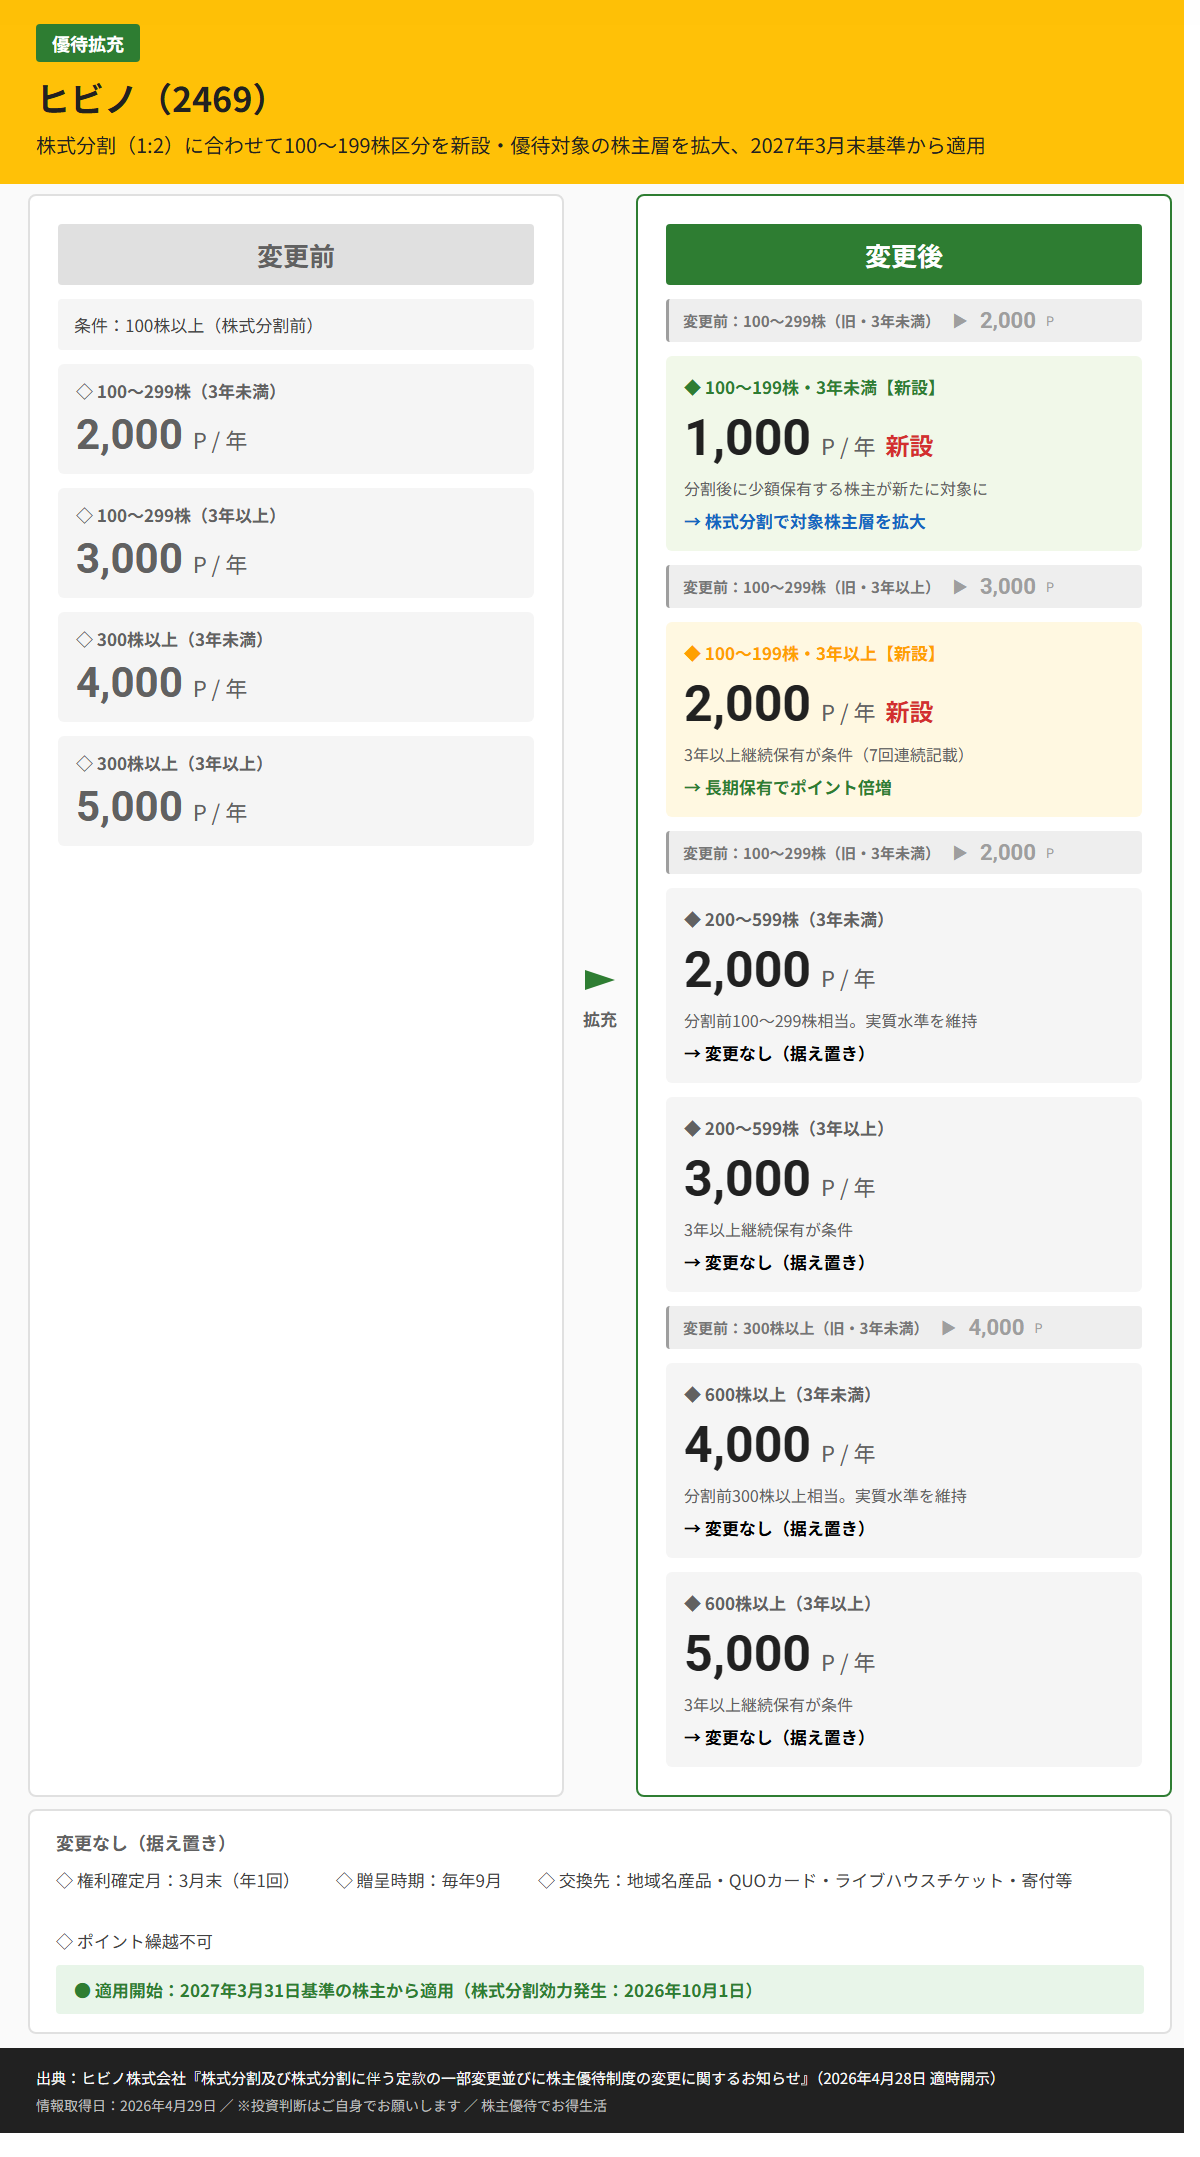Viewport: 1200px width, 2157px height.
Task: Click the diamond beside 贈呈時期：毎年9月
Action: point(344,1881)
